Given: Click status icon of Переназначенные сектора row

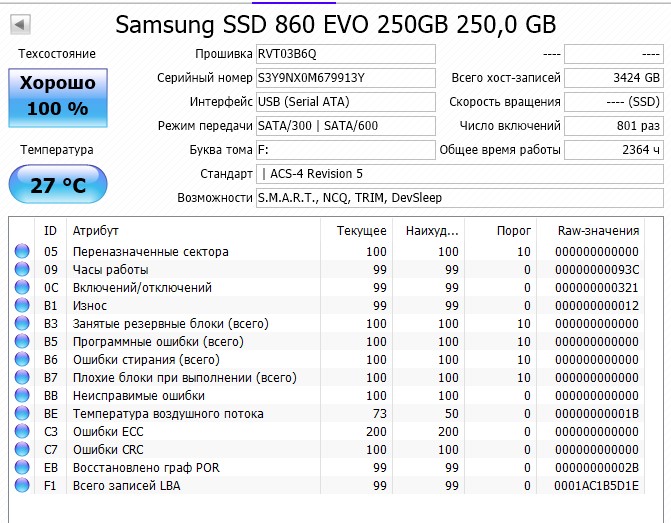Looking at the screenshot, I should pyautogui.click(x=22, y=251).
